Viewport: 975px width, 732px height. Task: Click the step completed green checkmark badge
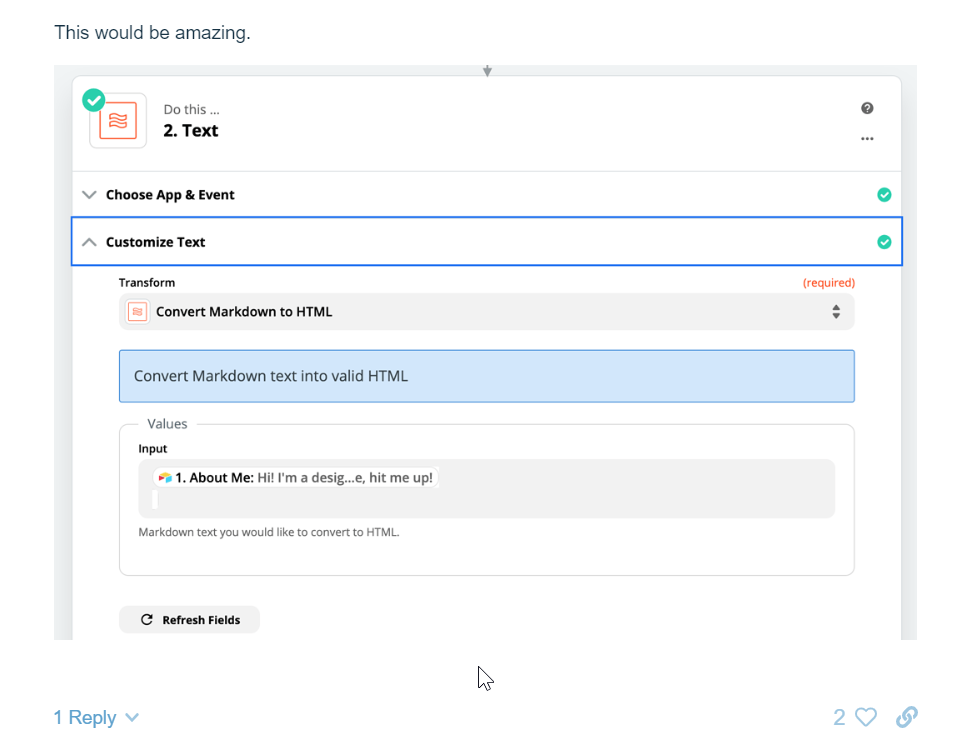pos(94,100)
